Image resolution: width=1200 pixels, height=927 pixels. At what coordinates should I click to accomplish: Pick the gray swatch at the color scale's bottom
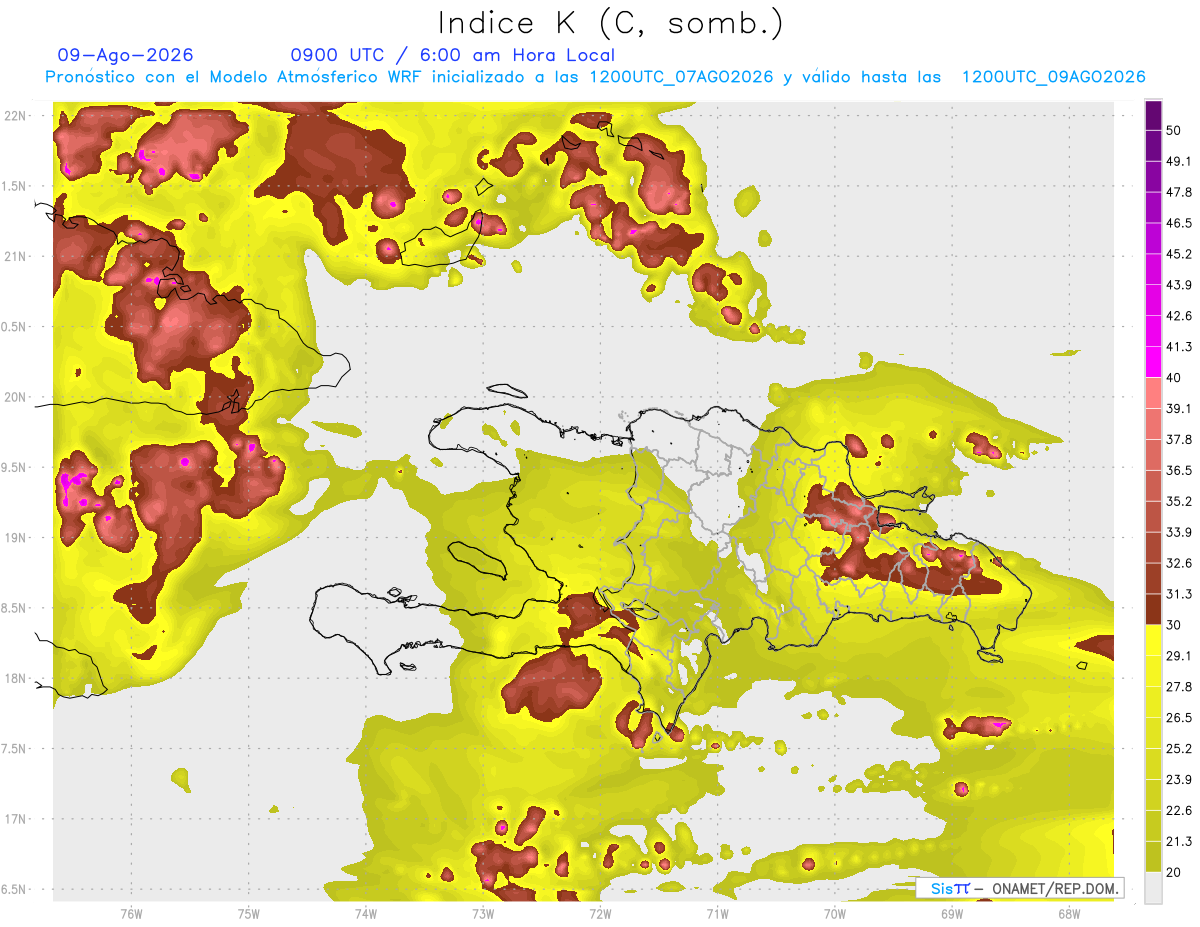pyautogui.click(x=1153, y=887)
